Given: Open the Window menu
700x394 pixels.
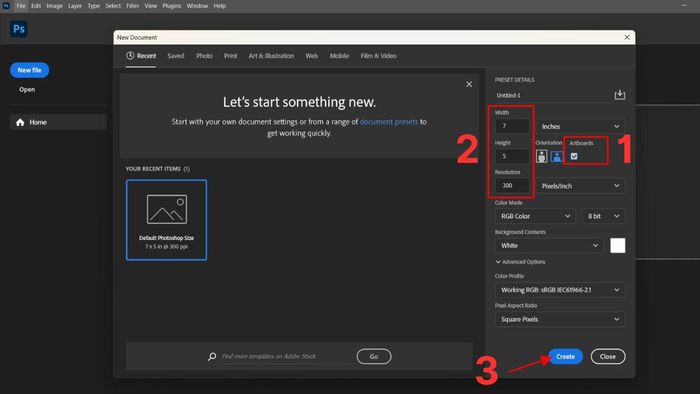Looking at the screenshot, I should tap(197, 6).
